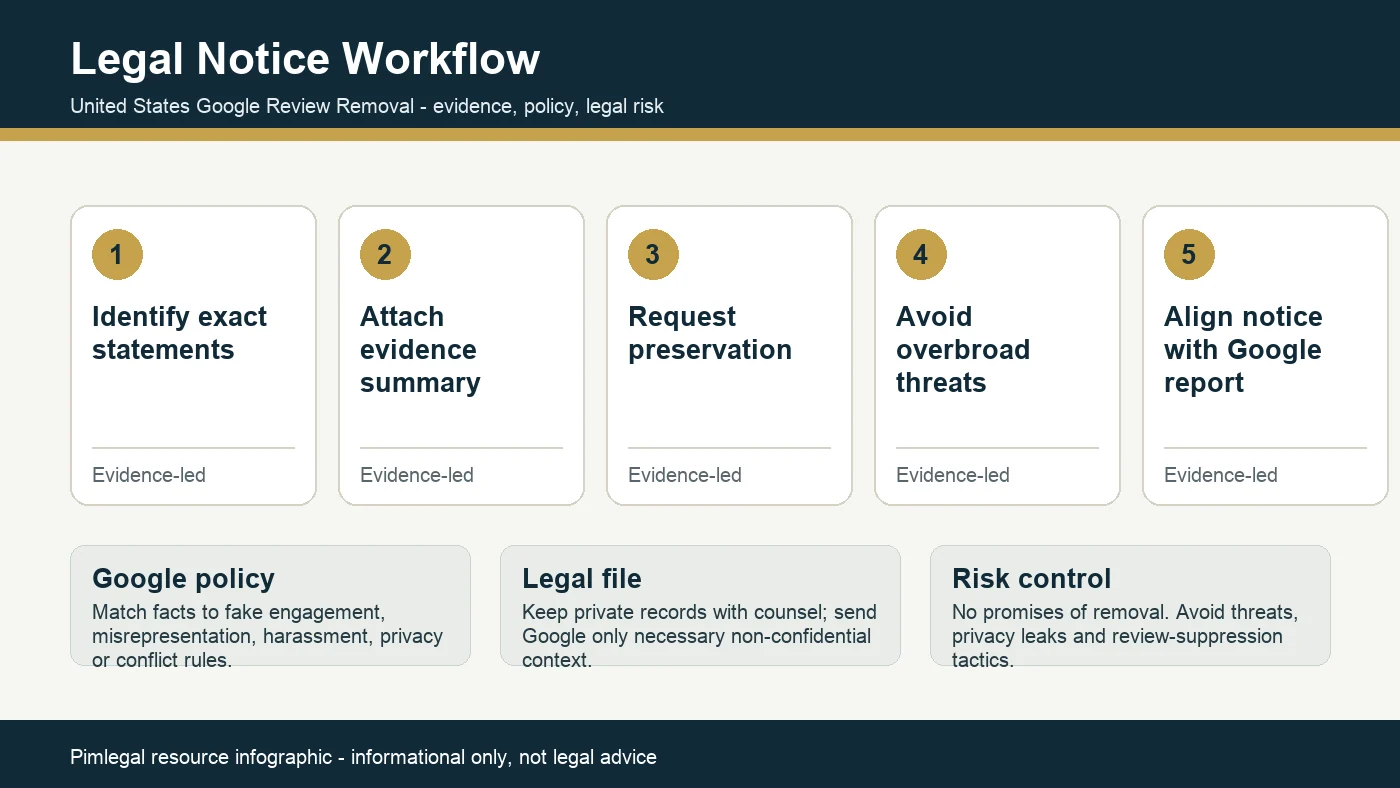1400x788 pixels.
Task: Click the "Legal file" heading
Action: click(x=582, y=579)
